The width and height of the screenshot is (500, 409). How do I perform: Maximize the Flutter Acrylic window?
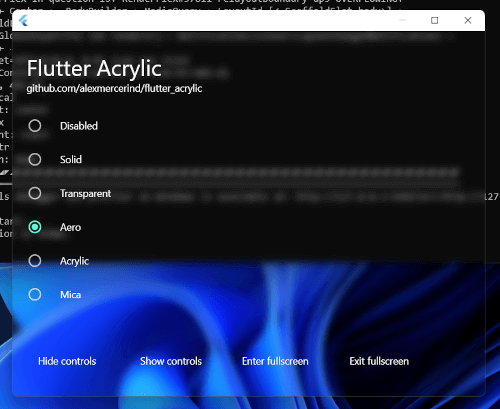pyautogui.click(x=434, y=20)
